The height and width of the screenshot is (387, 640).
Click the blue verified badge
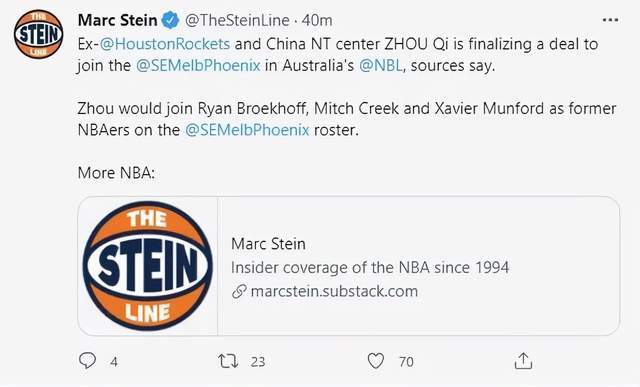point(171,20)
